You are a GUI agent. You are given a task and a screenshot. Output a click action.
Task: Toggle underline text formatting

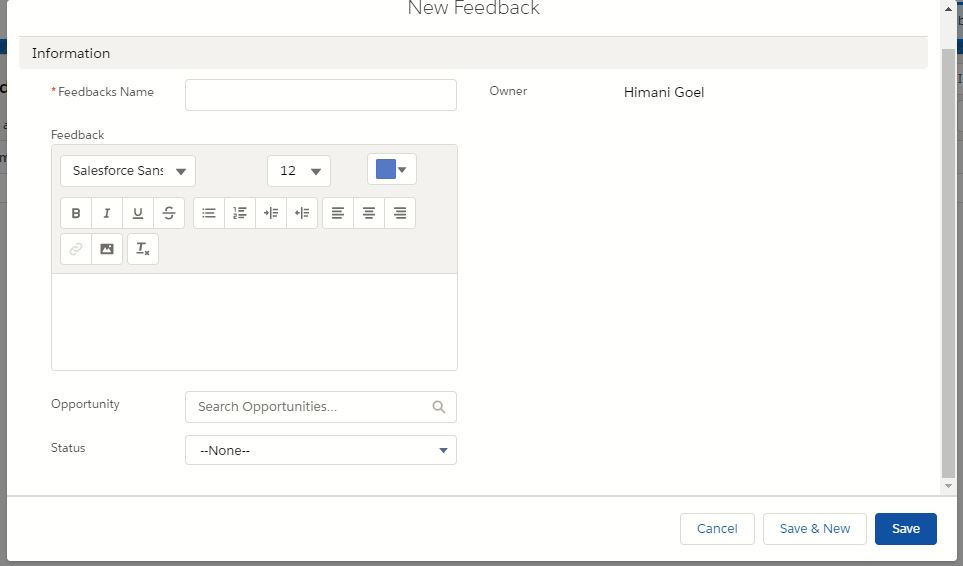138,213
